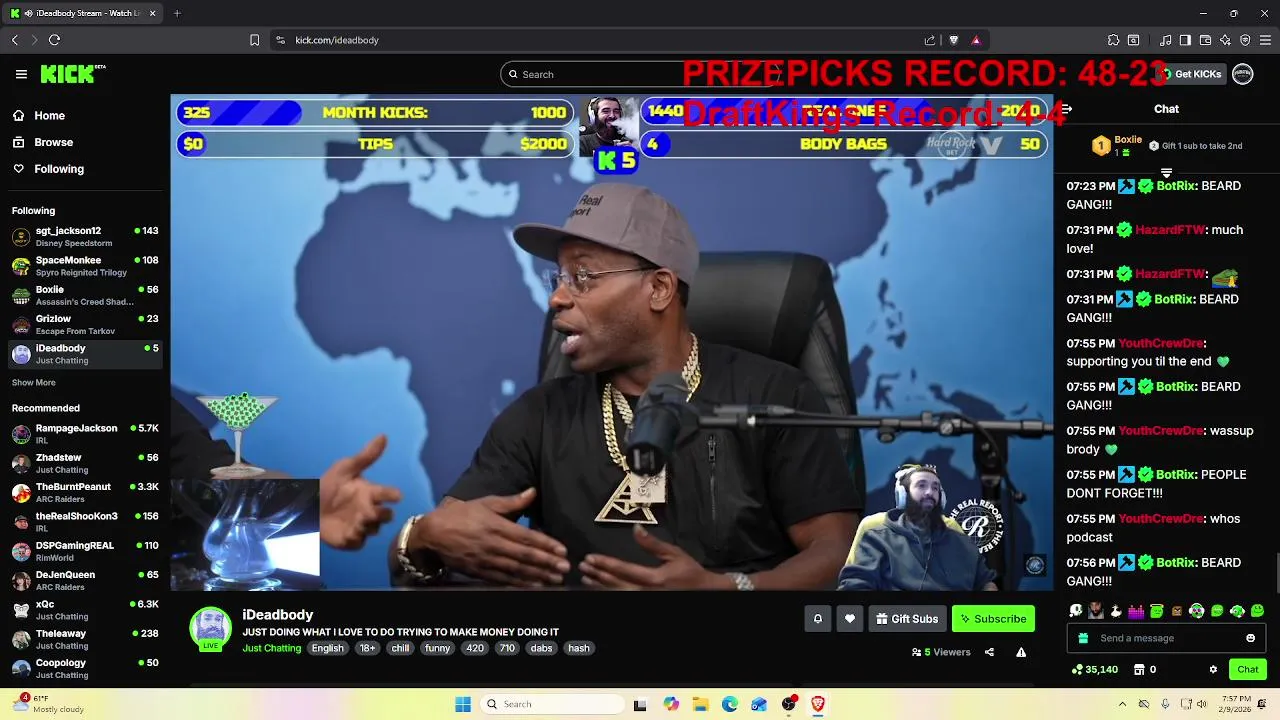Viewport: 1280px width, 720px height.
Task: Open SpaceMonkee's channel in sidebar
Action: click(x=85, y=266)
